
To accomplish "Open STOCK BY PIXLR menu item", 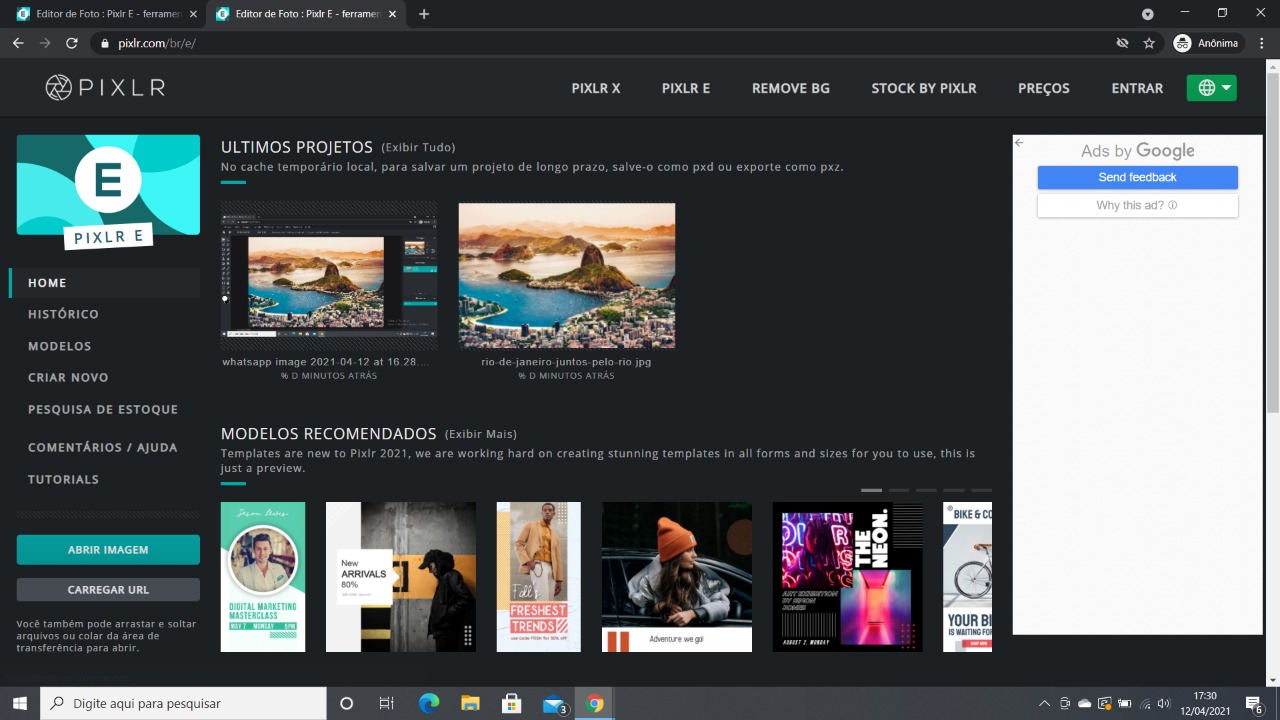I will (924, 88).
